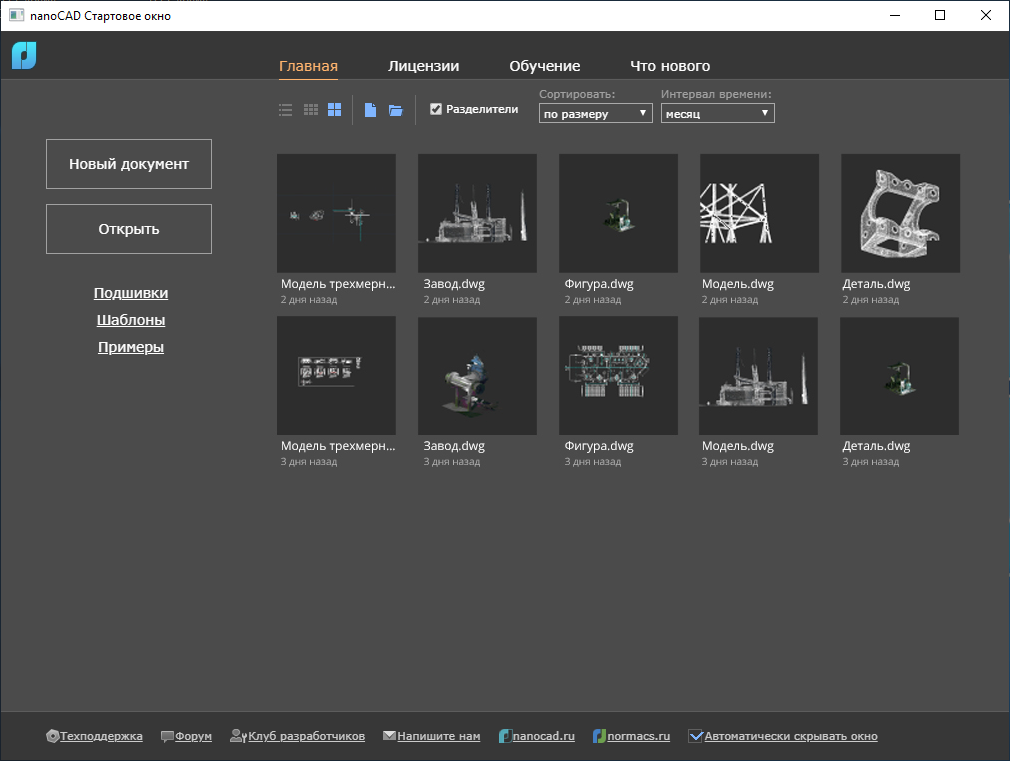Click the nanoCAD logo icon

[x=24, y=56]
